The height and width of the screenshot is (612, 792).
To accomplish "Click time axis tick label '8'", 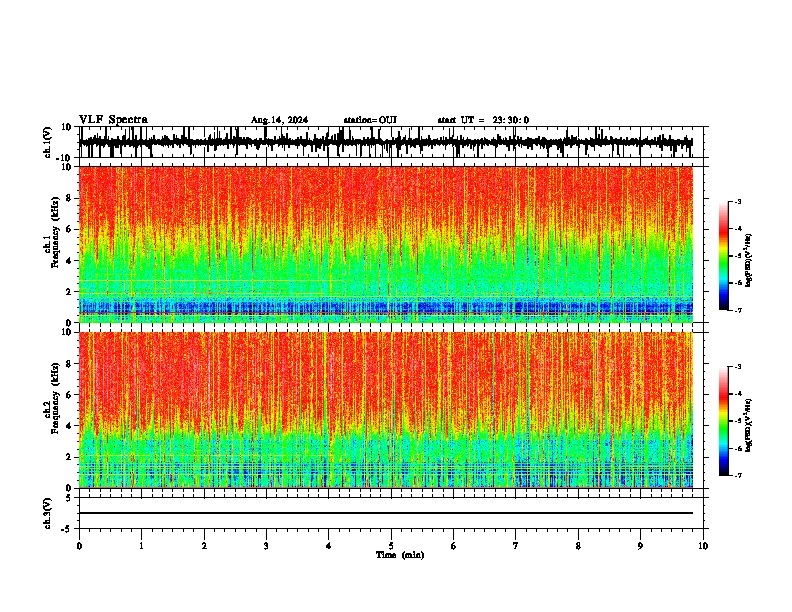I will [x=578, y=546].
